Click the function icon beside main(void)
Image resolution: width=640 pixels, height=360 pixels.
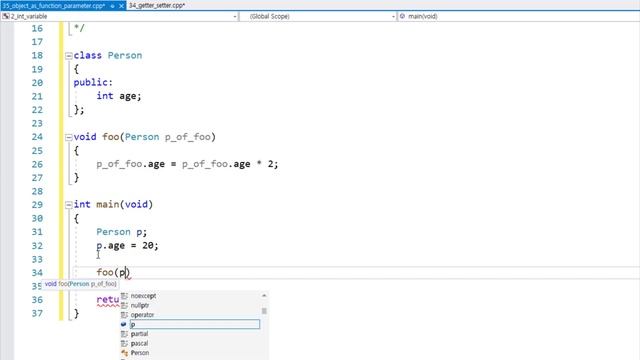(402, 16)
